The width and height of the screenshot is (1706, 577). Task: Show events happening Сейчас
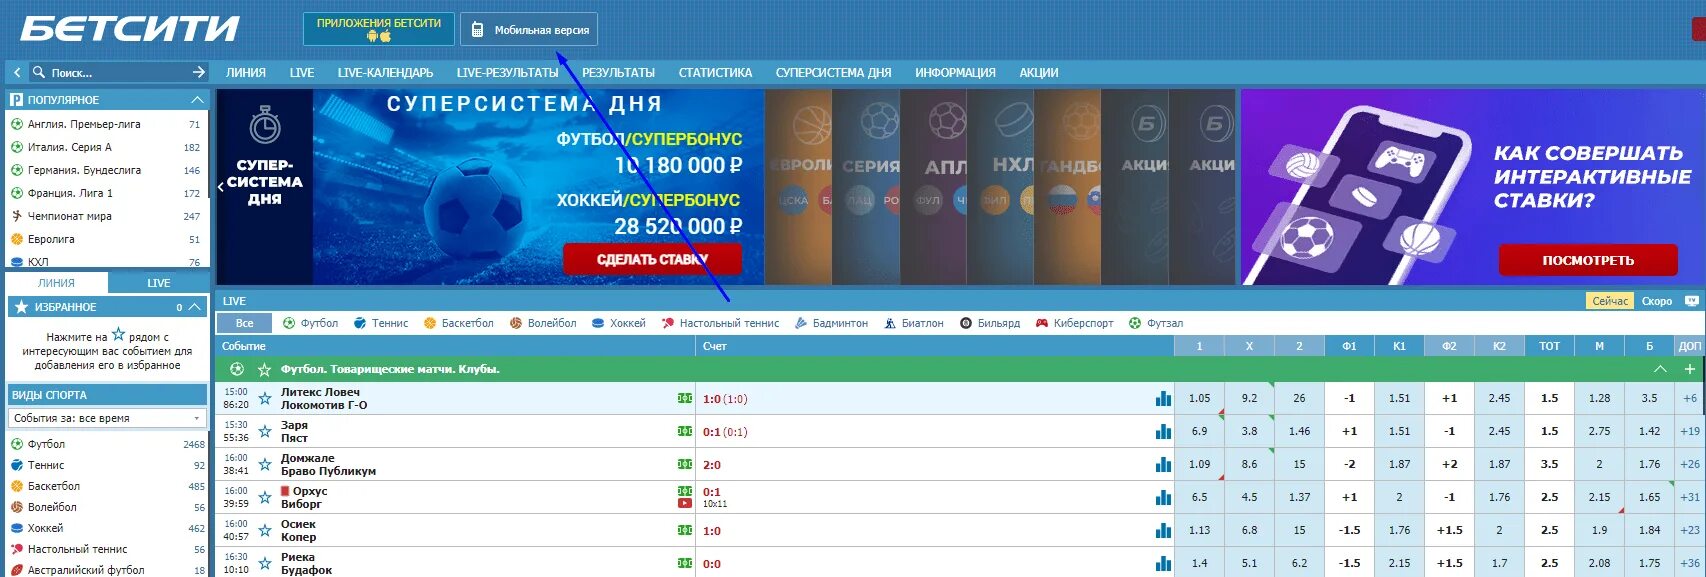[x=1610, y=301]
